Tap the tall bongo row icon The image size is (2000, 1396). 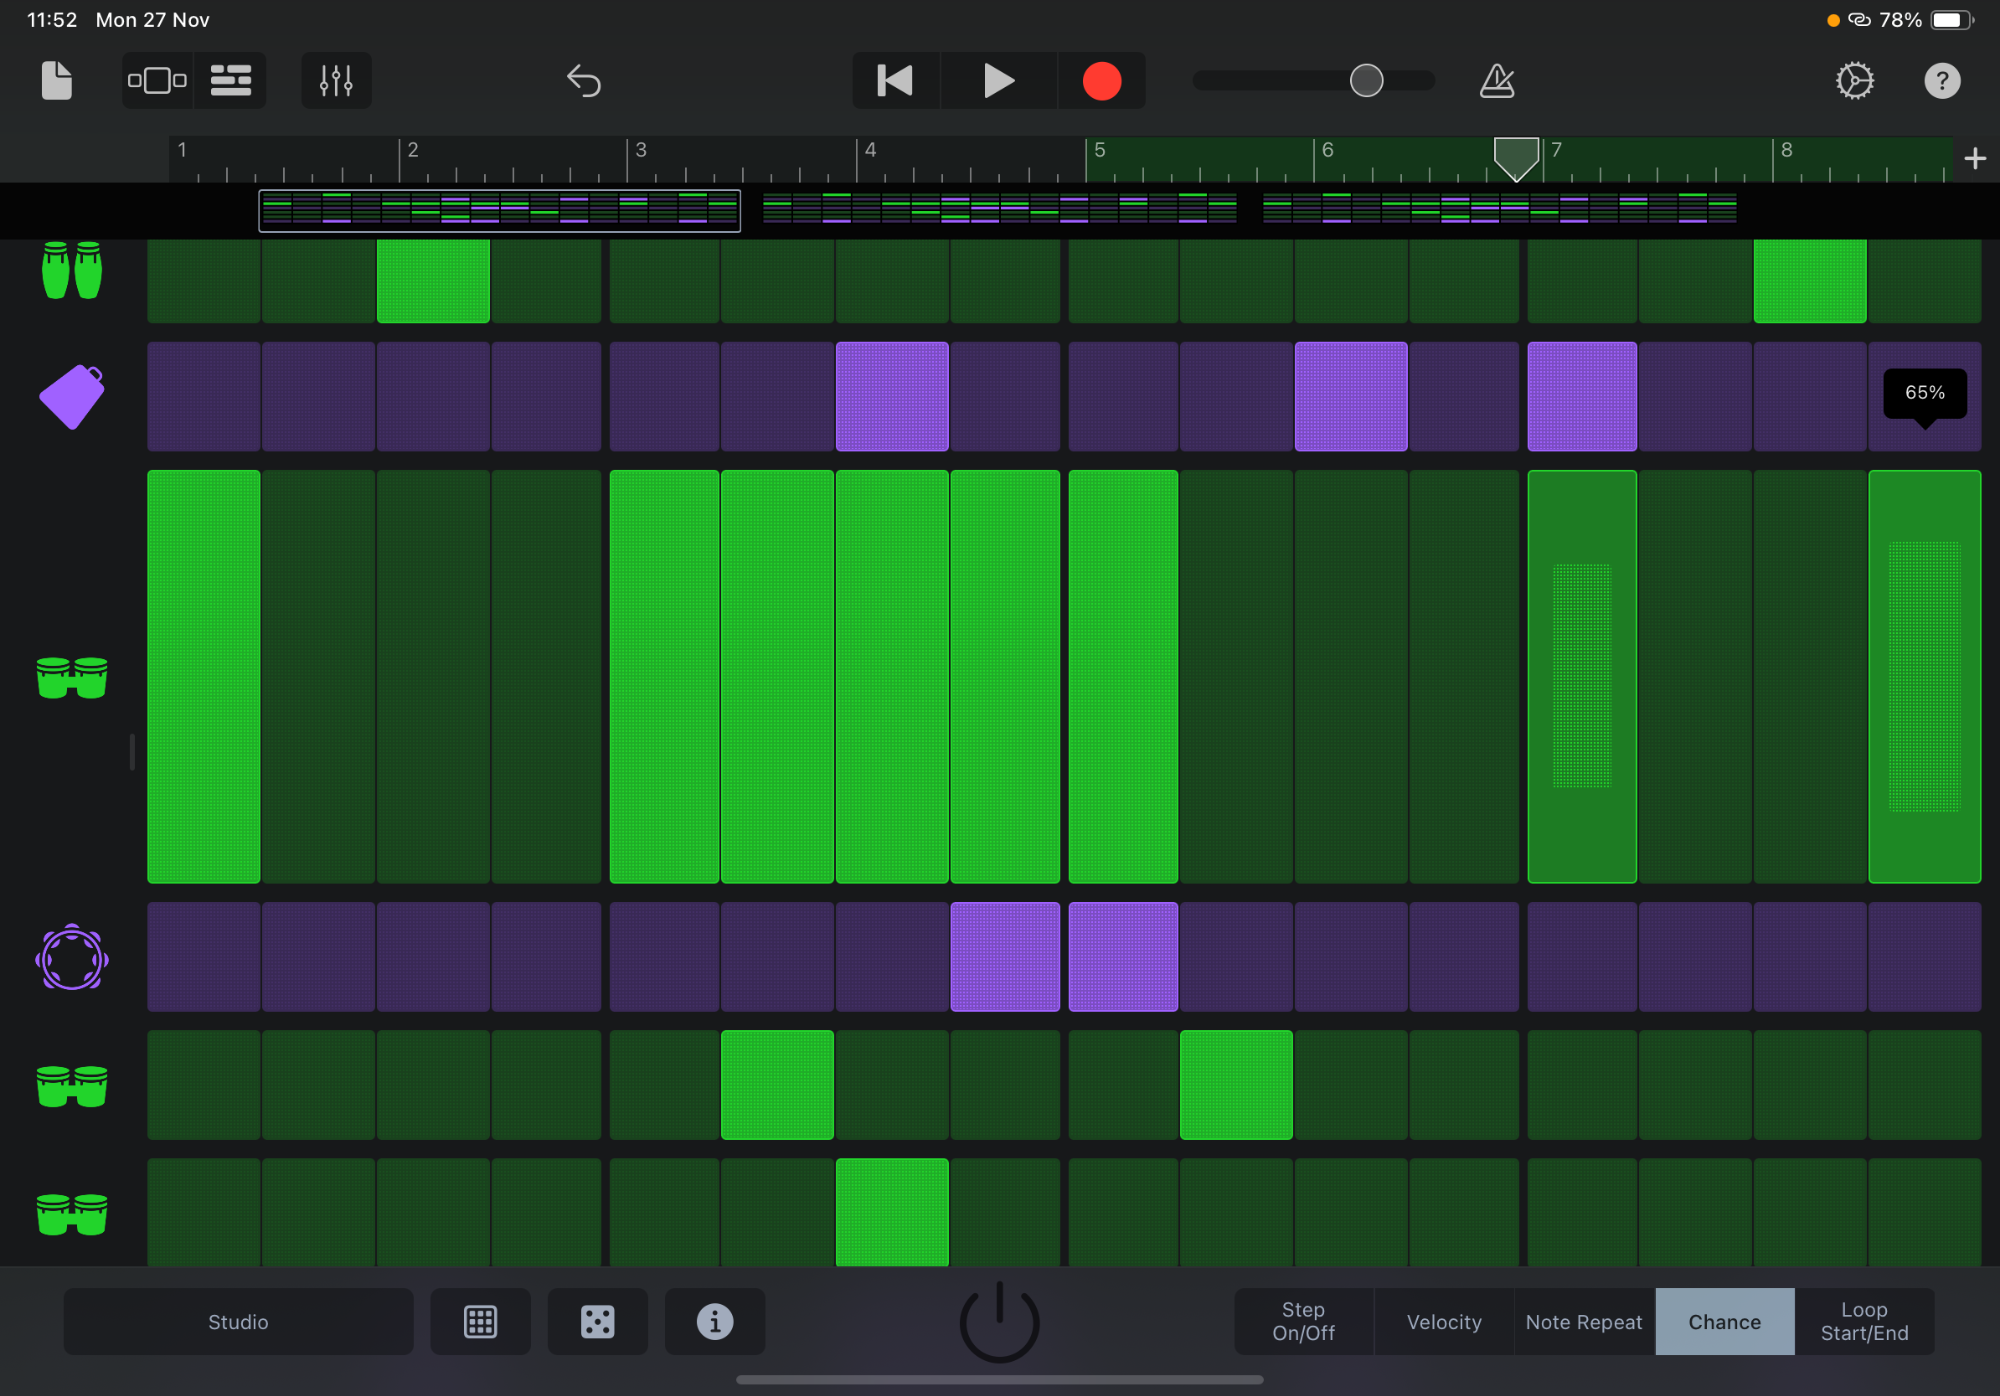click(x=72, y=677)
